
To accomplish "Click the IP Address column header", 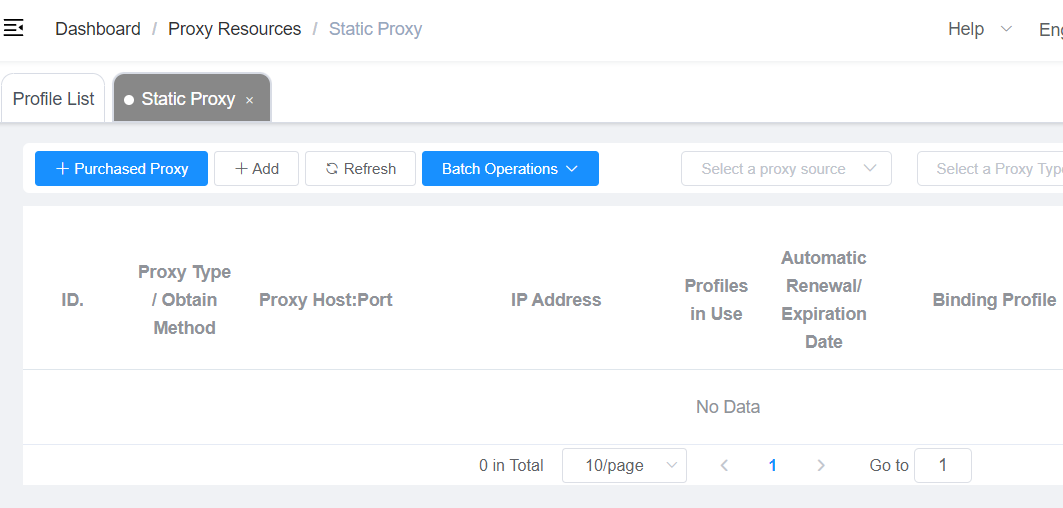I will point(556,300).
